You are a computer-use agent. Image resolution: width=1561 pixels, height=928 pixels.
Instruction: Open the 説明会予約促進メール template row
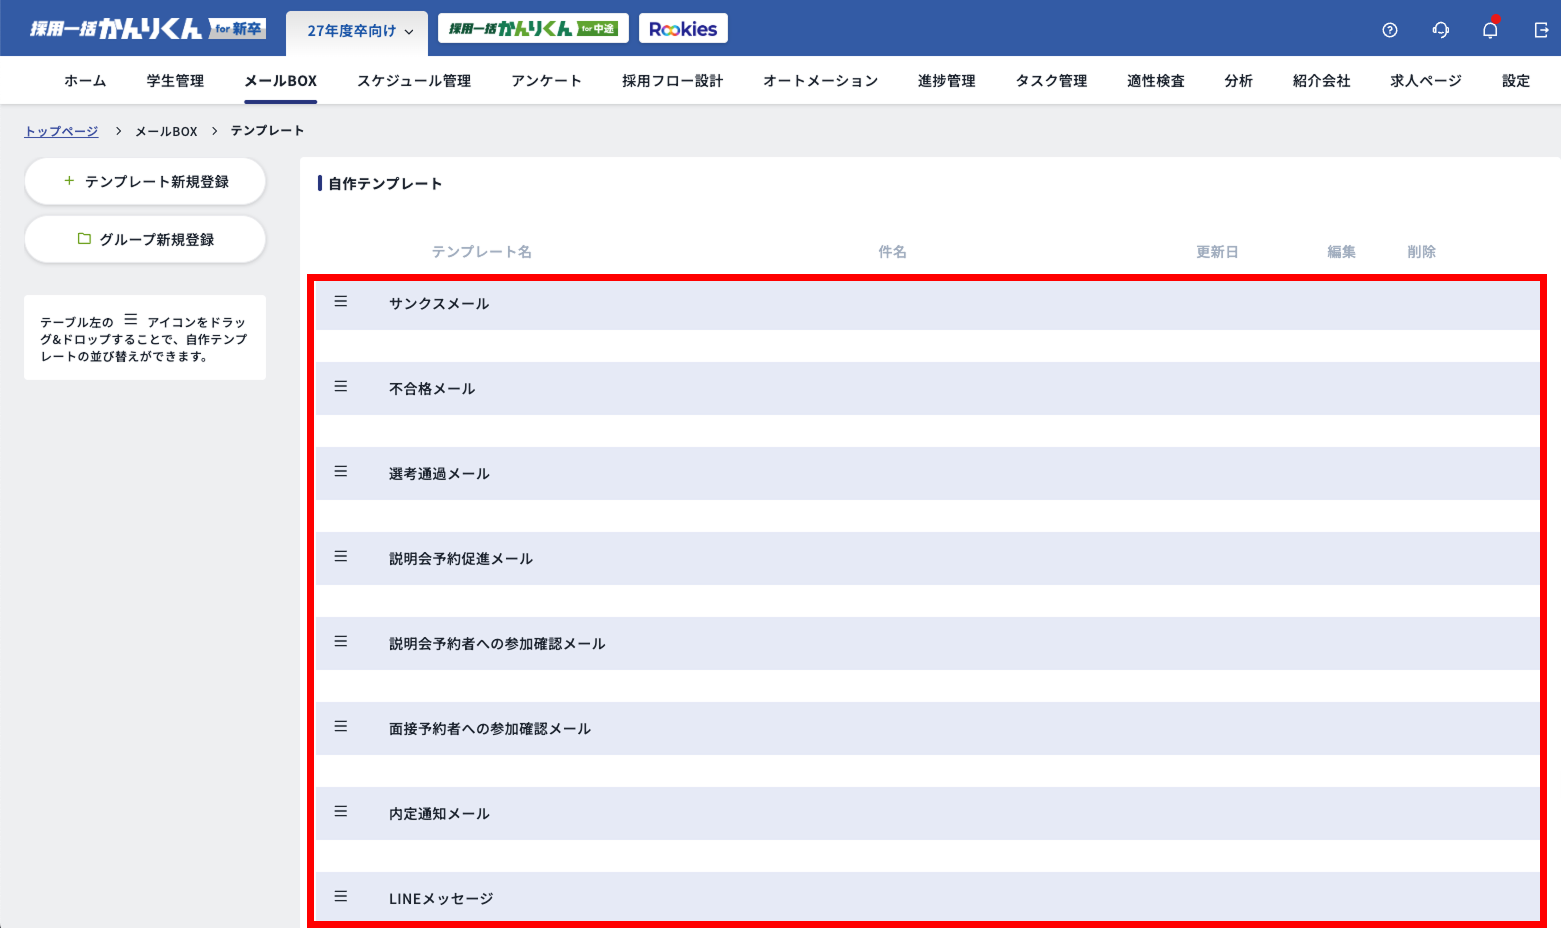(461, 559)
